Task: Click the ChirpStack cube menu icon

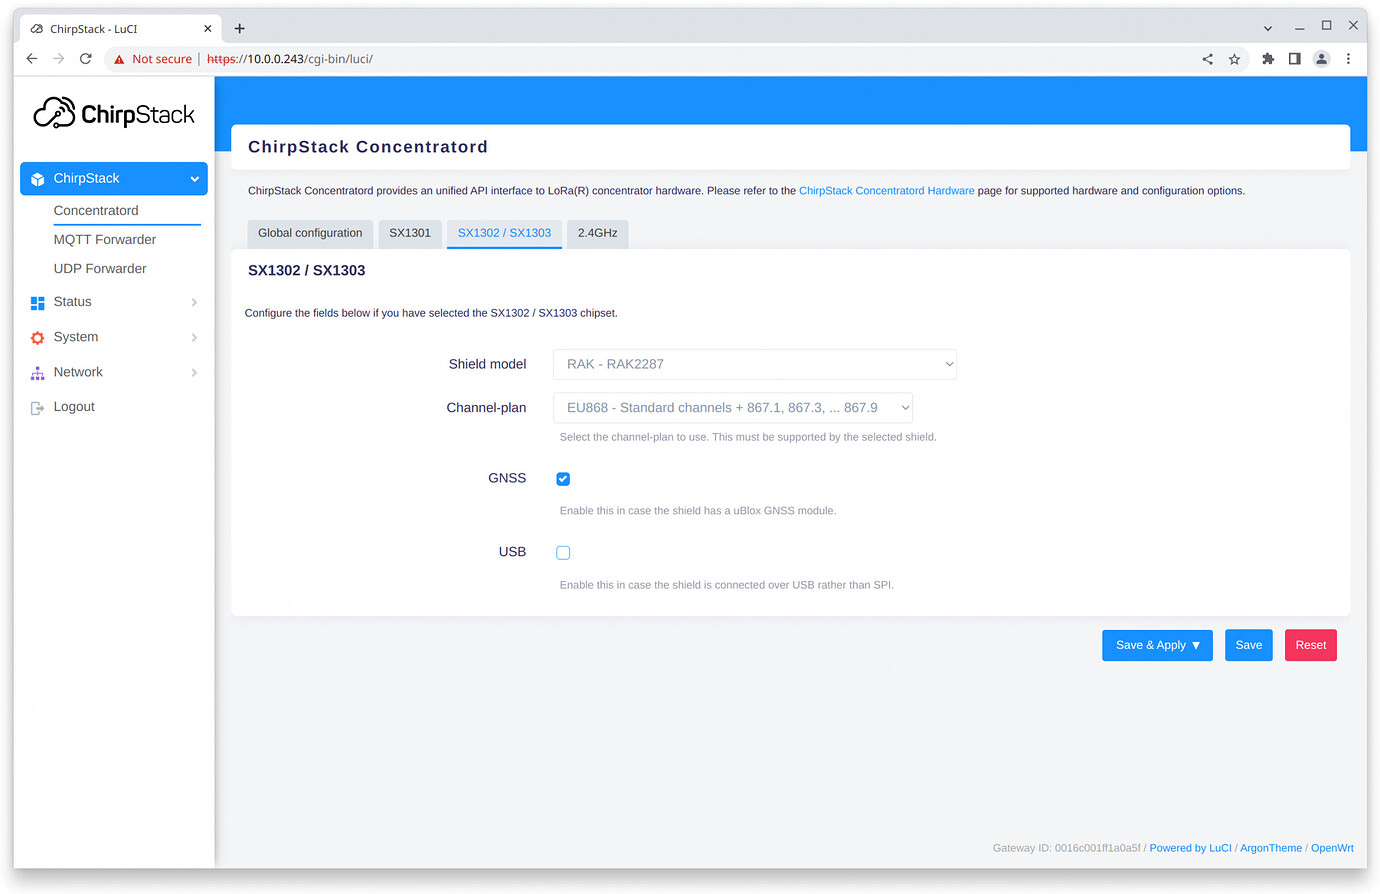Action: pos(37,179)
